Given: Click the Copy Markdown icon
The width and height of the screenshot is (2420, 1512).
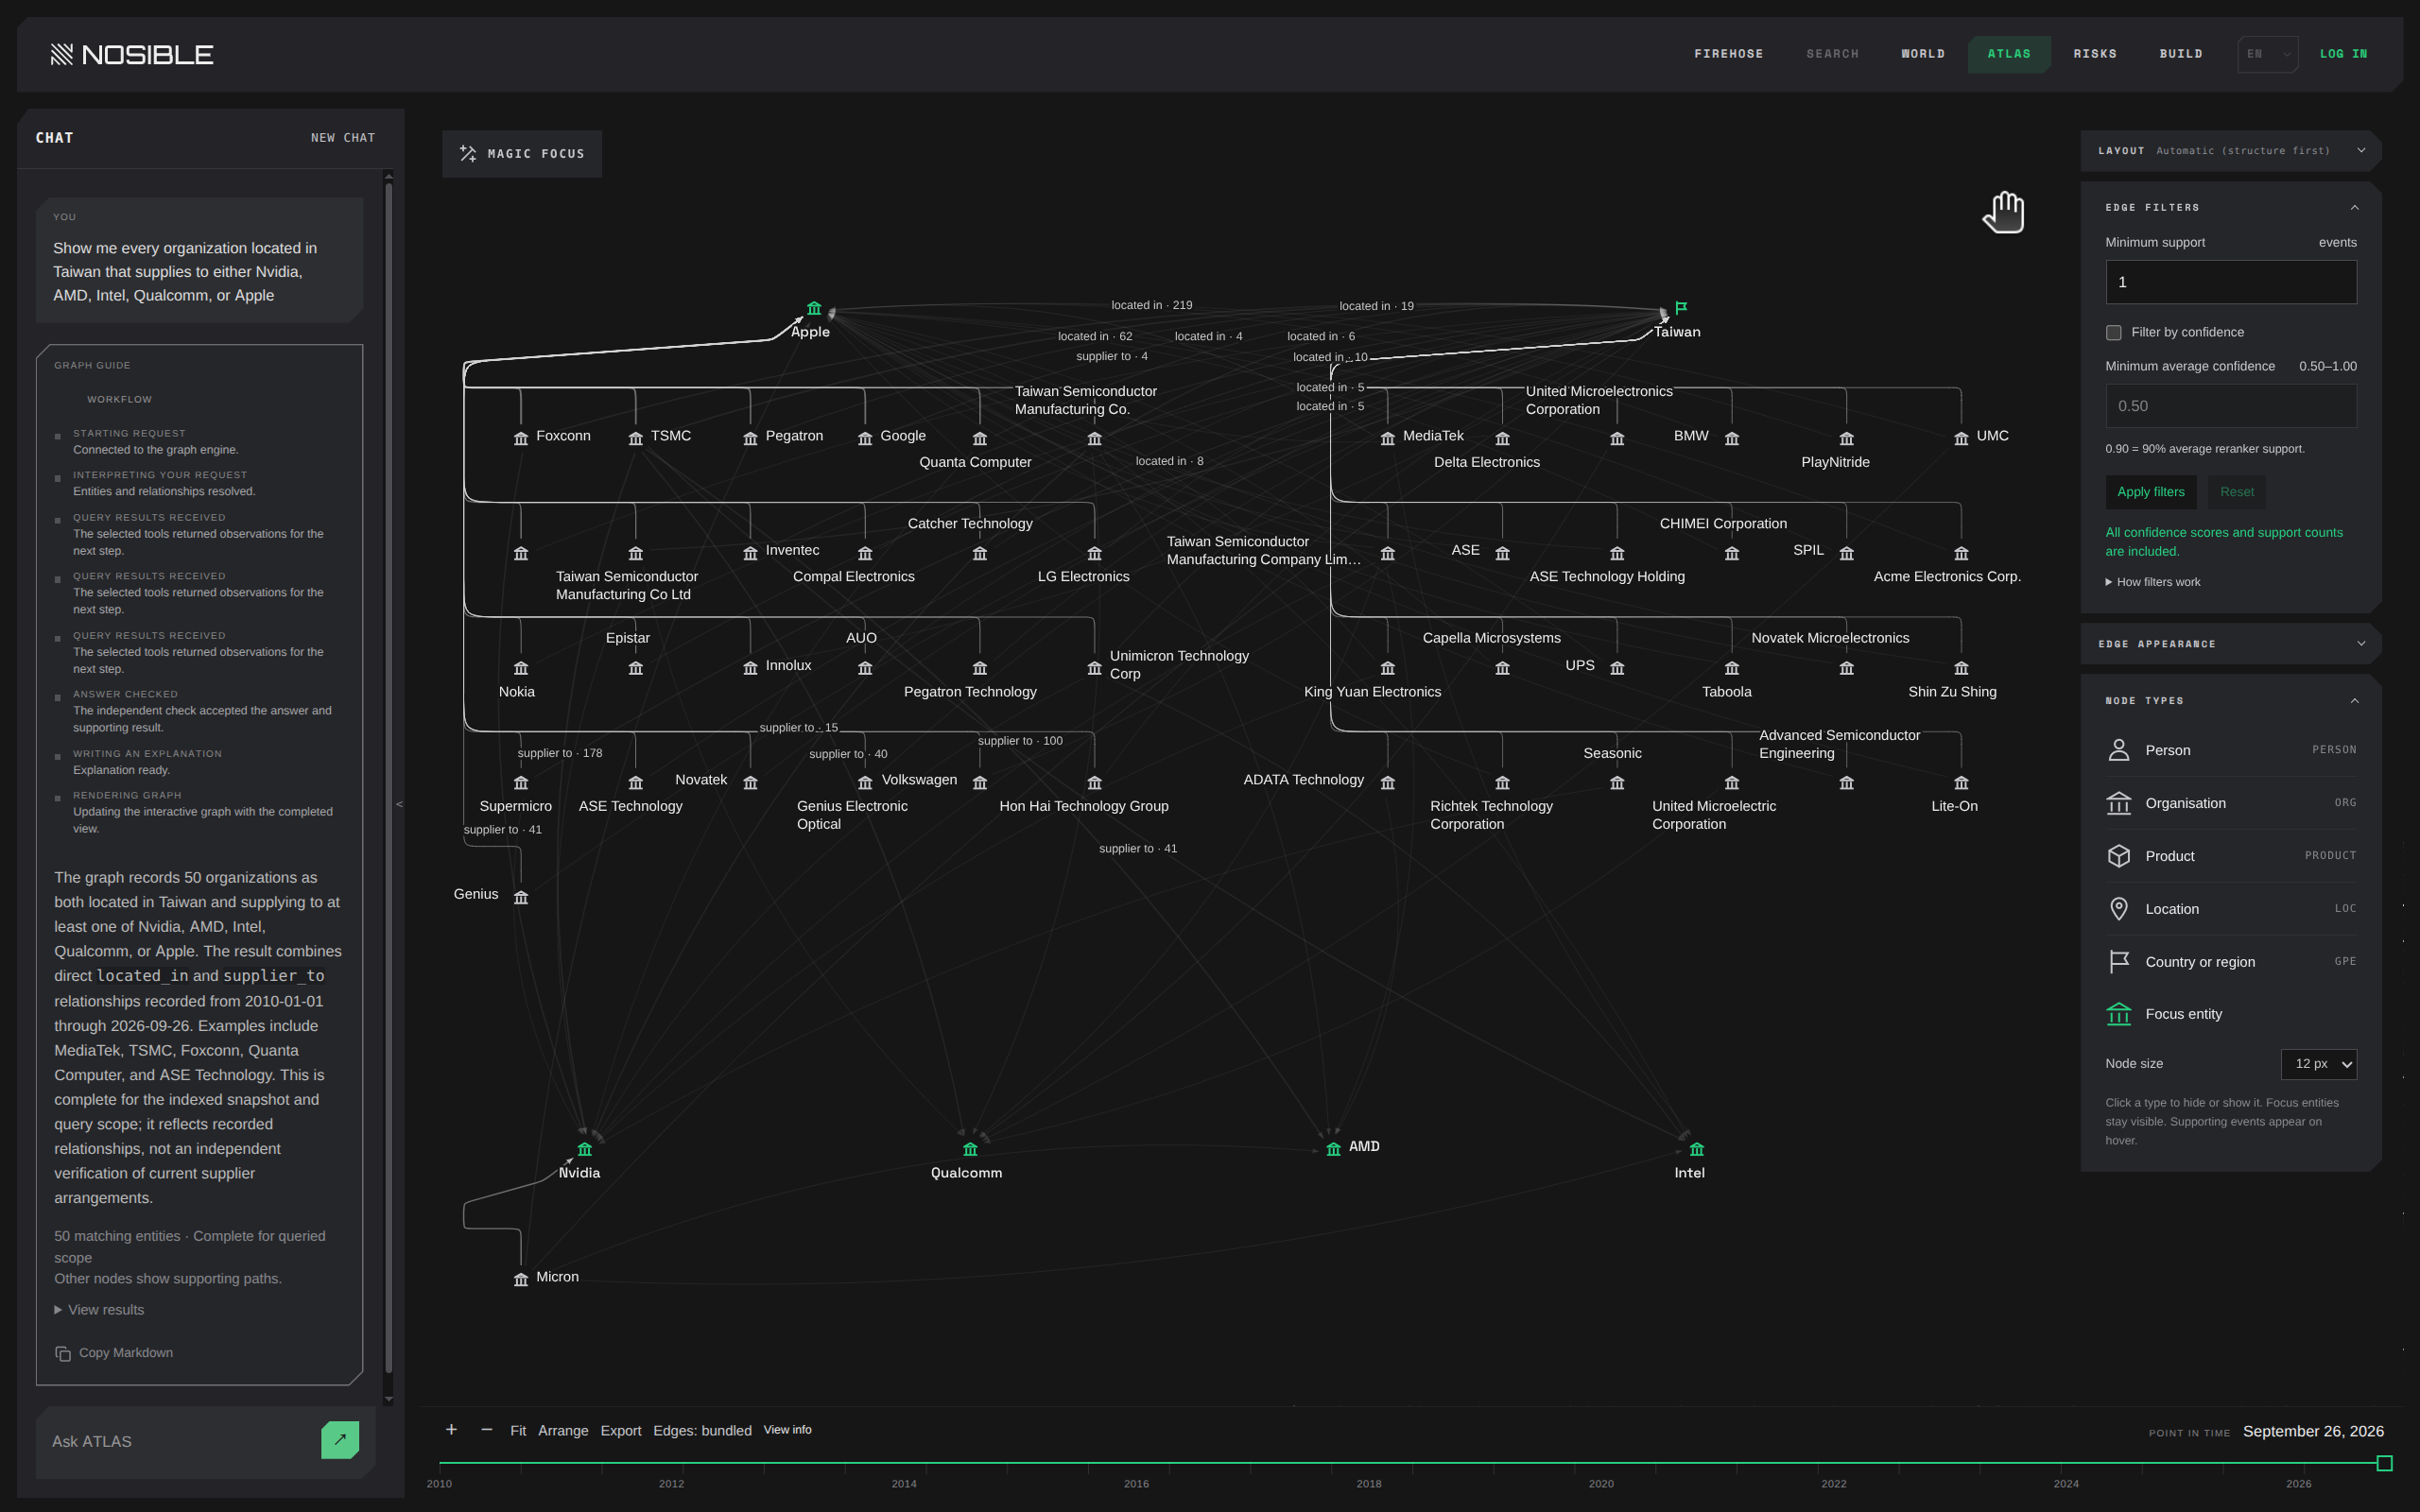Looking at the screenshot, I should [63, 1353].
